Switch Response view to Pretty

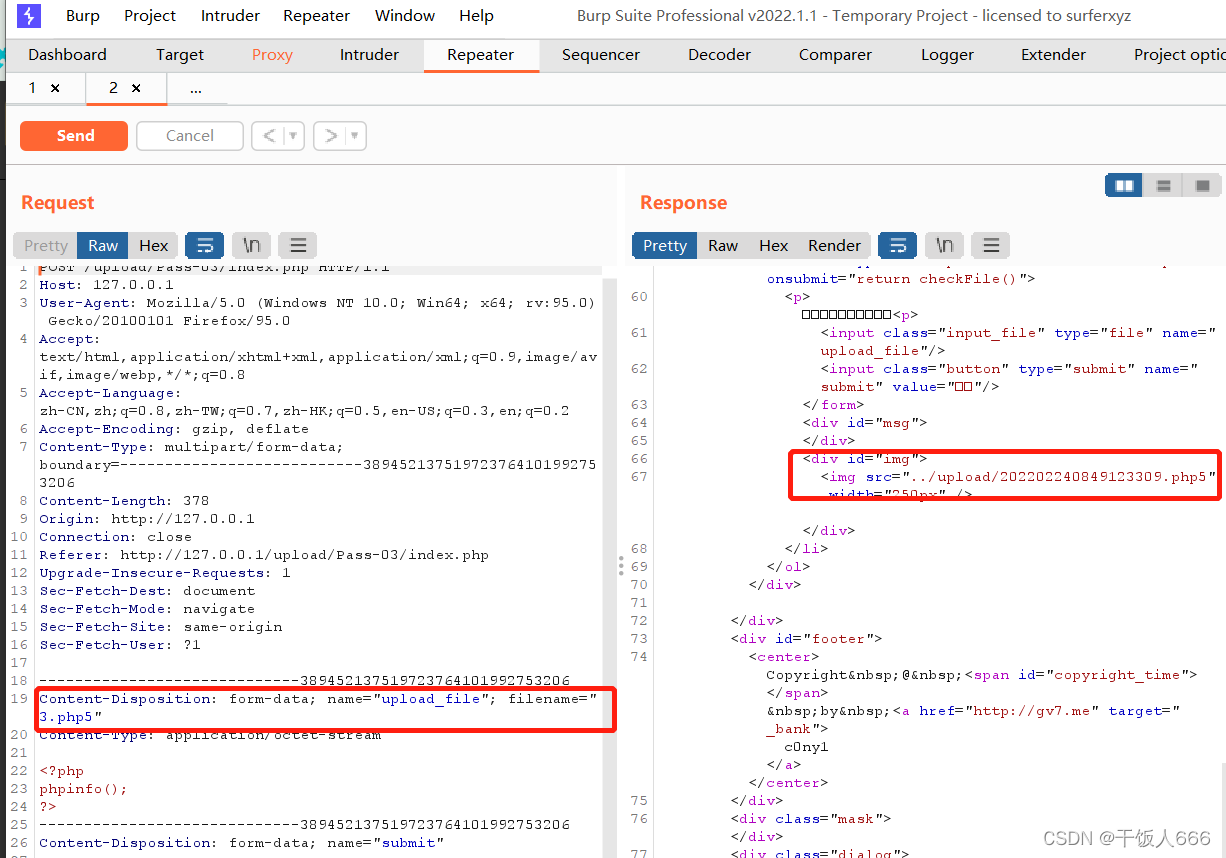tap(665, 245)
